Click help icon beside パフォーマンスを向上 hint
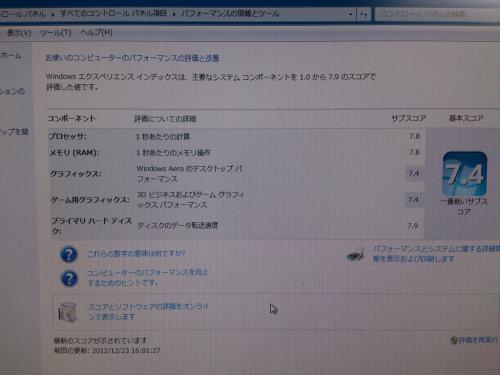 (69, 278)
